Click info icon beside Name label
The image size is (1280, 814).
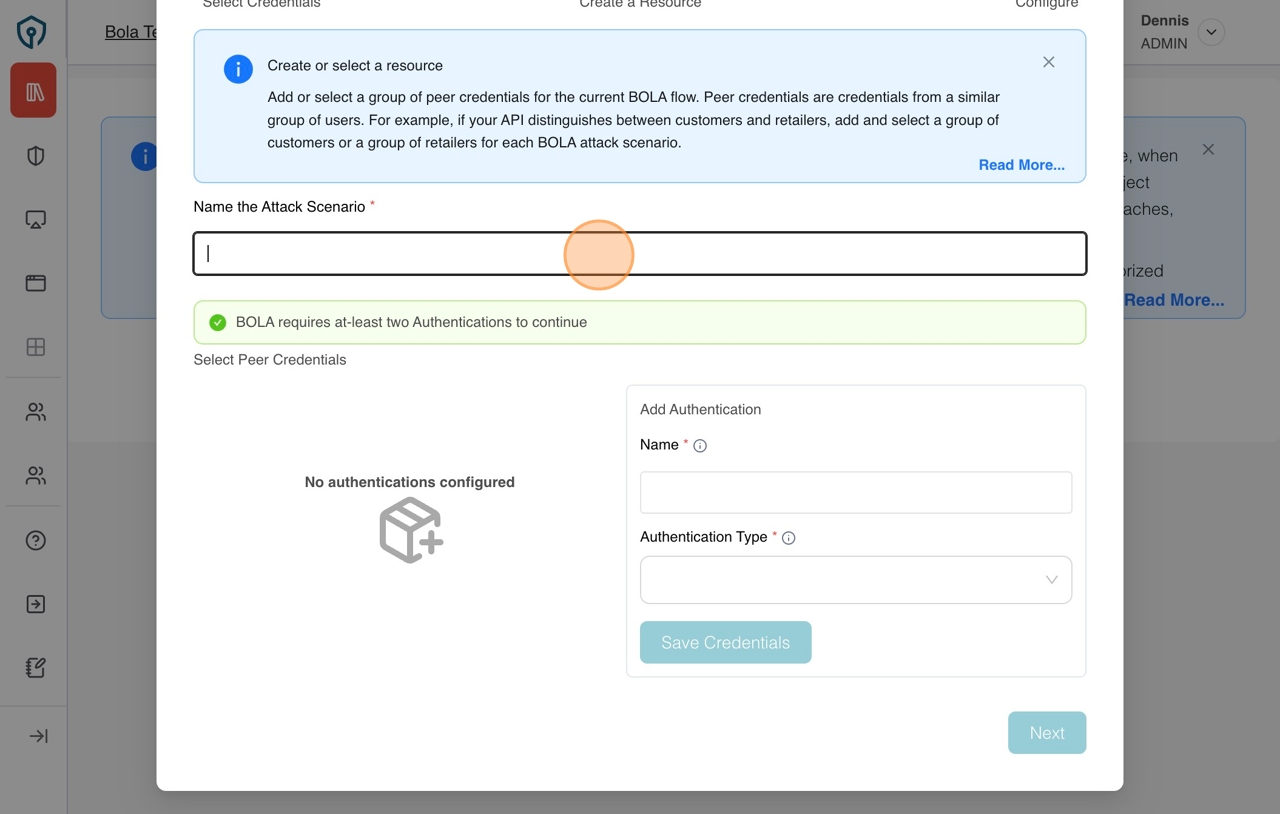tap(700, 446)
